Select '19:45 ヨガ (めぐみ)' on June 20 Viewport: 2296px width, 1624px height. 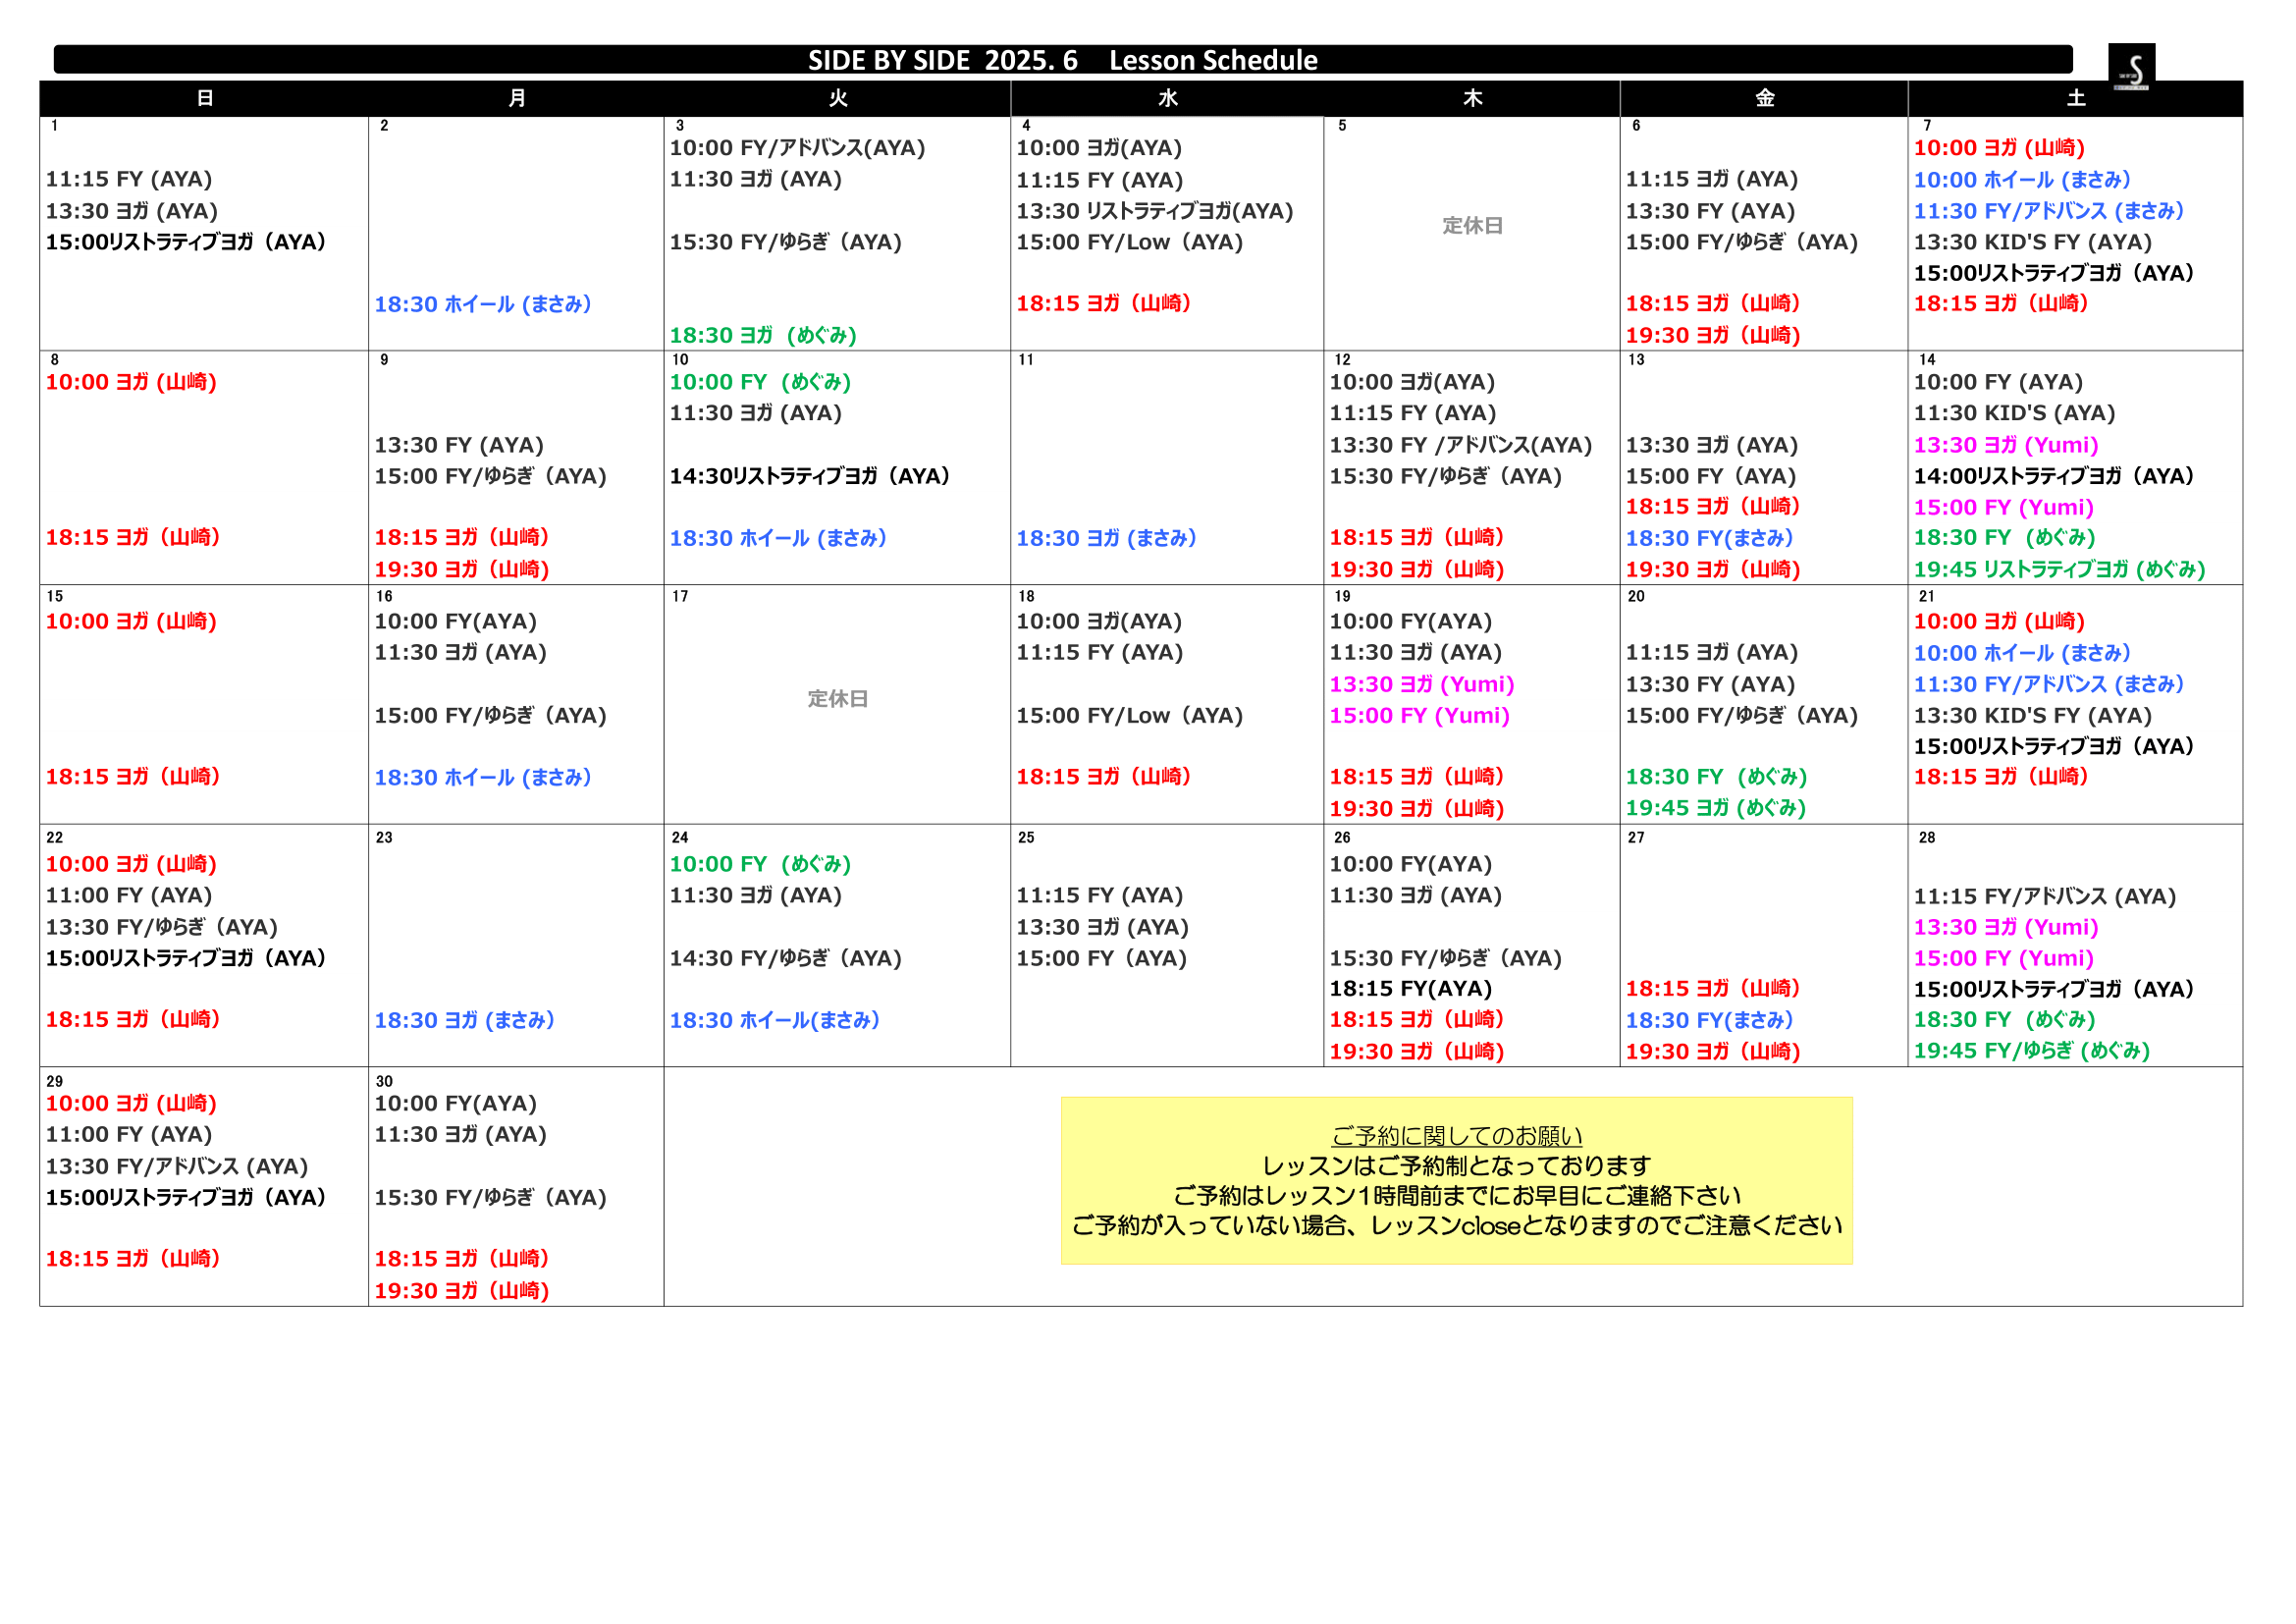coord(1716,808)
